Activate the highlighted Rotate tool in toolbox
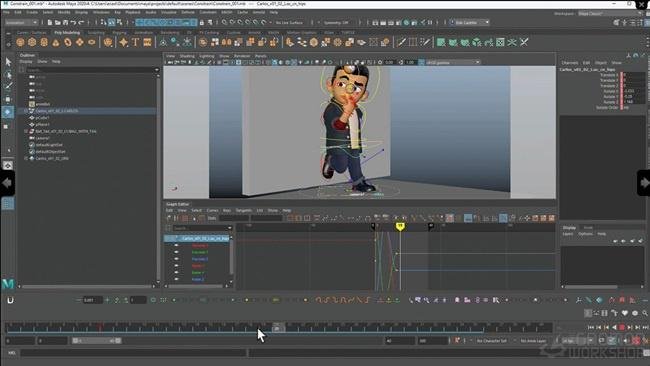 (8, 112)
